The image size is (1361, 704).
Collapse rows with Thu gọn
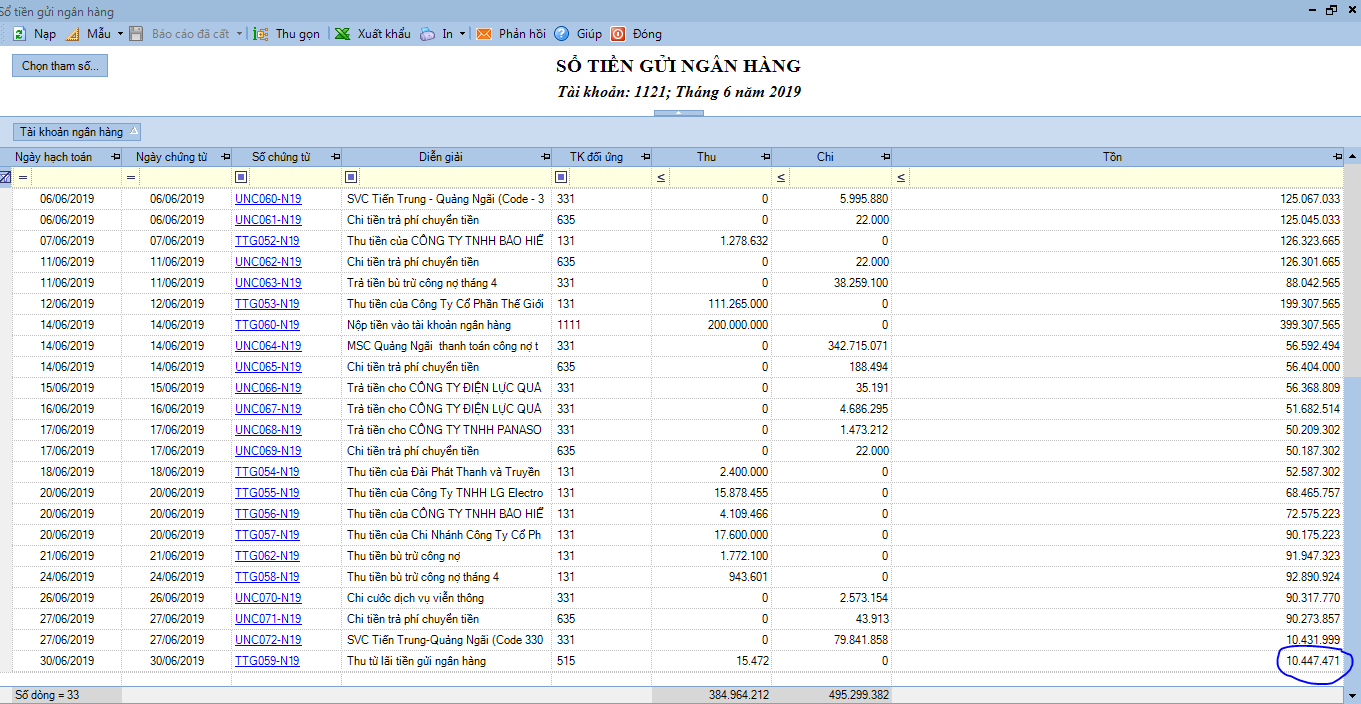pyautogui.click(x=287, y=34)
